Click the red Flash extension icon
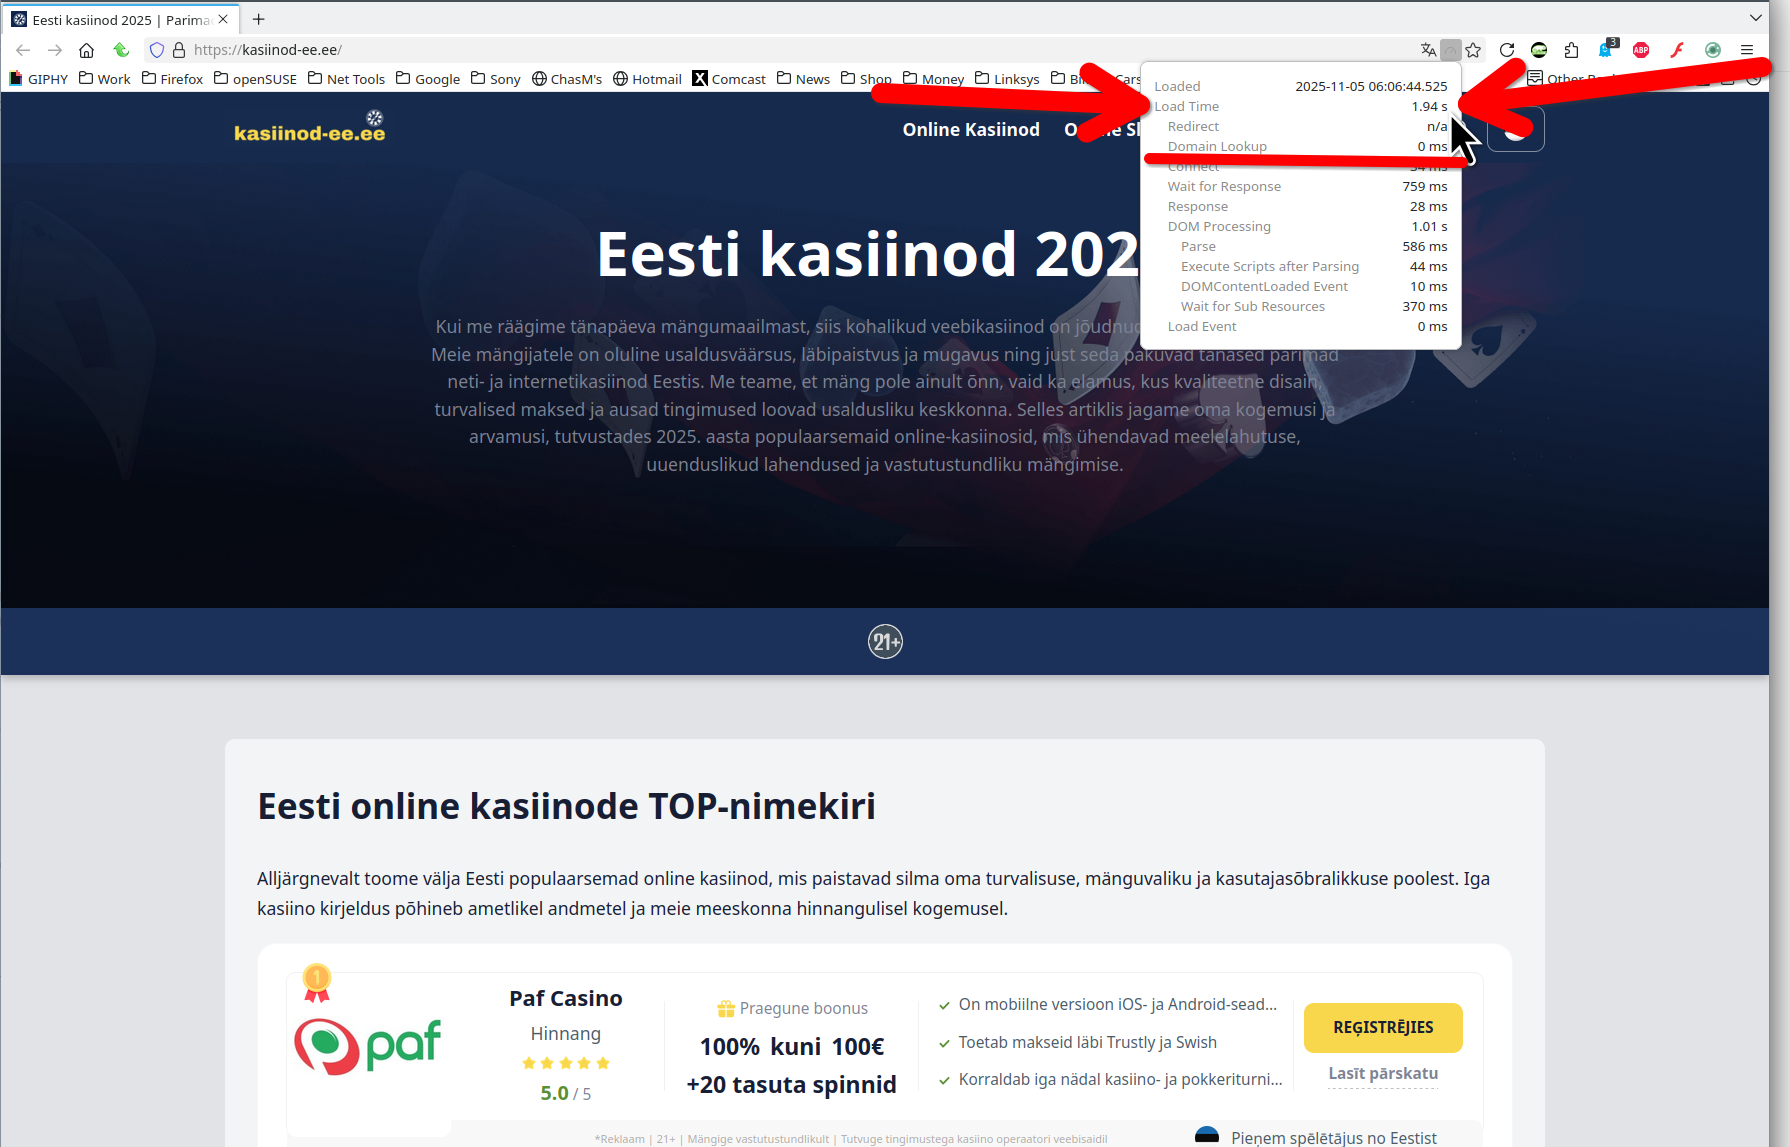Screen dimensions: 1790x1147 coord(1677,50)
